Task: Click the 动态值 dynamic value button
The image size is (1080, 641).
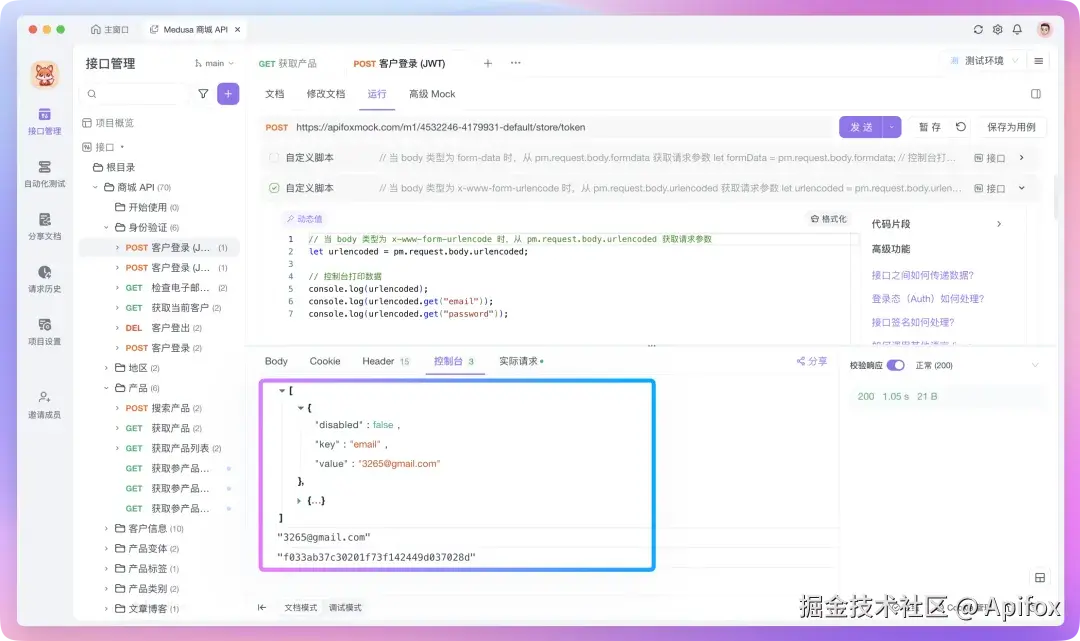Action: (x=304, y=219)
